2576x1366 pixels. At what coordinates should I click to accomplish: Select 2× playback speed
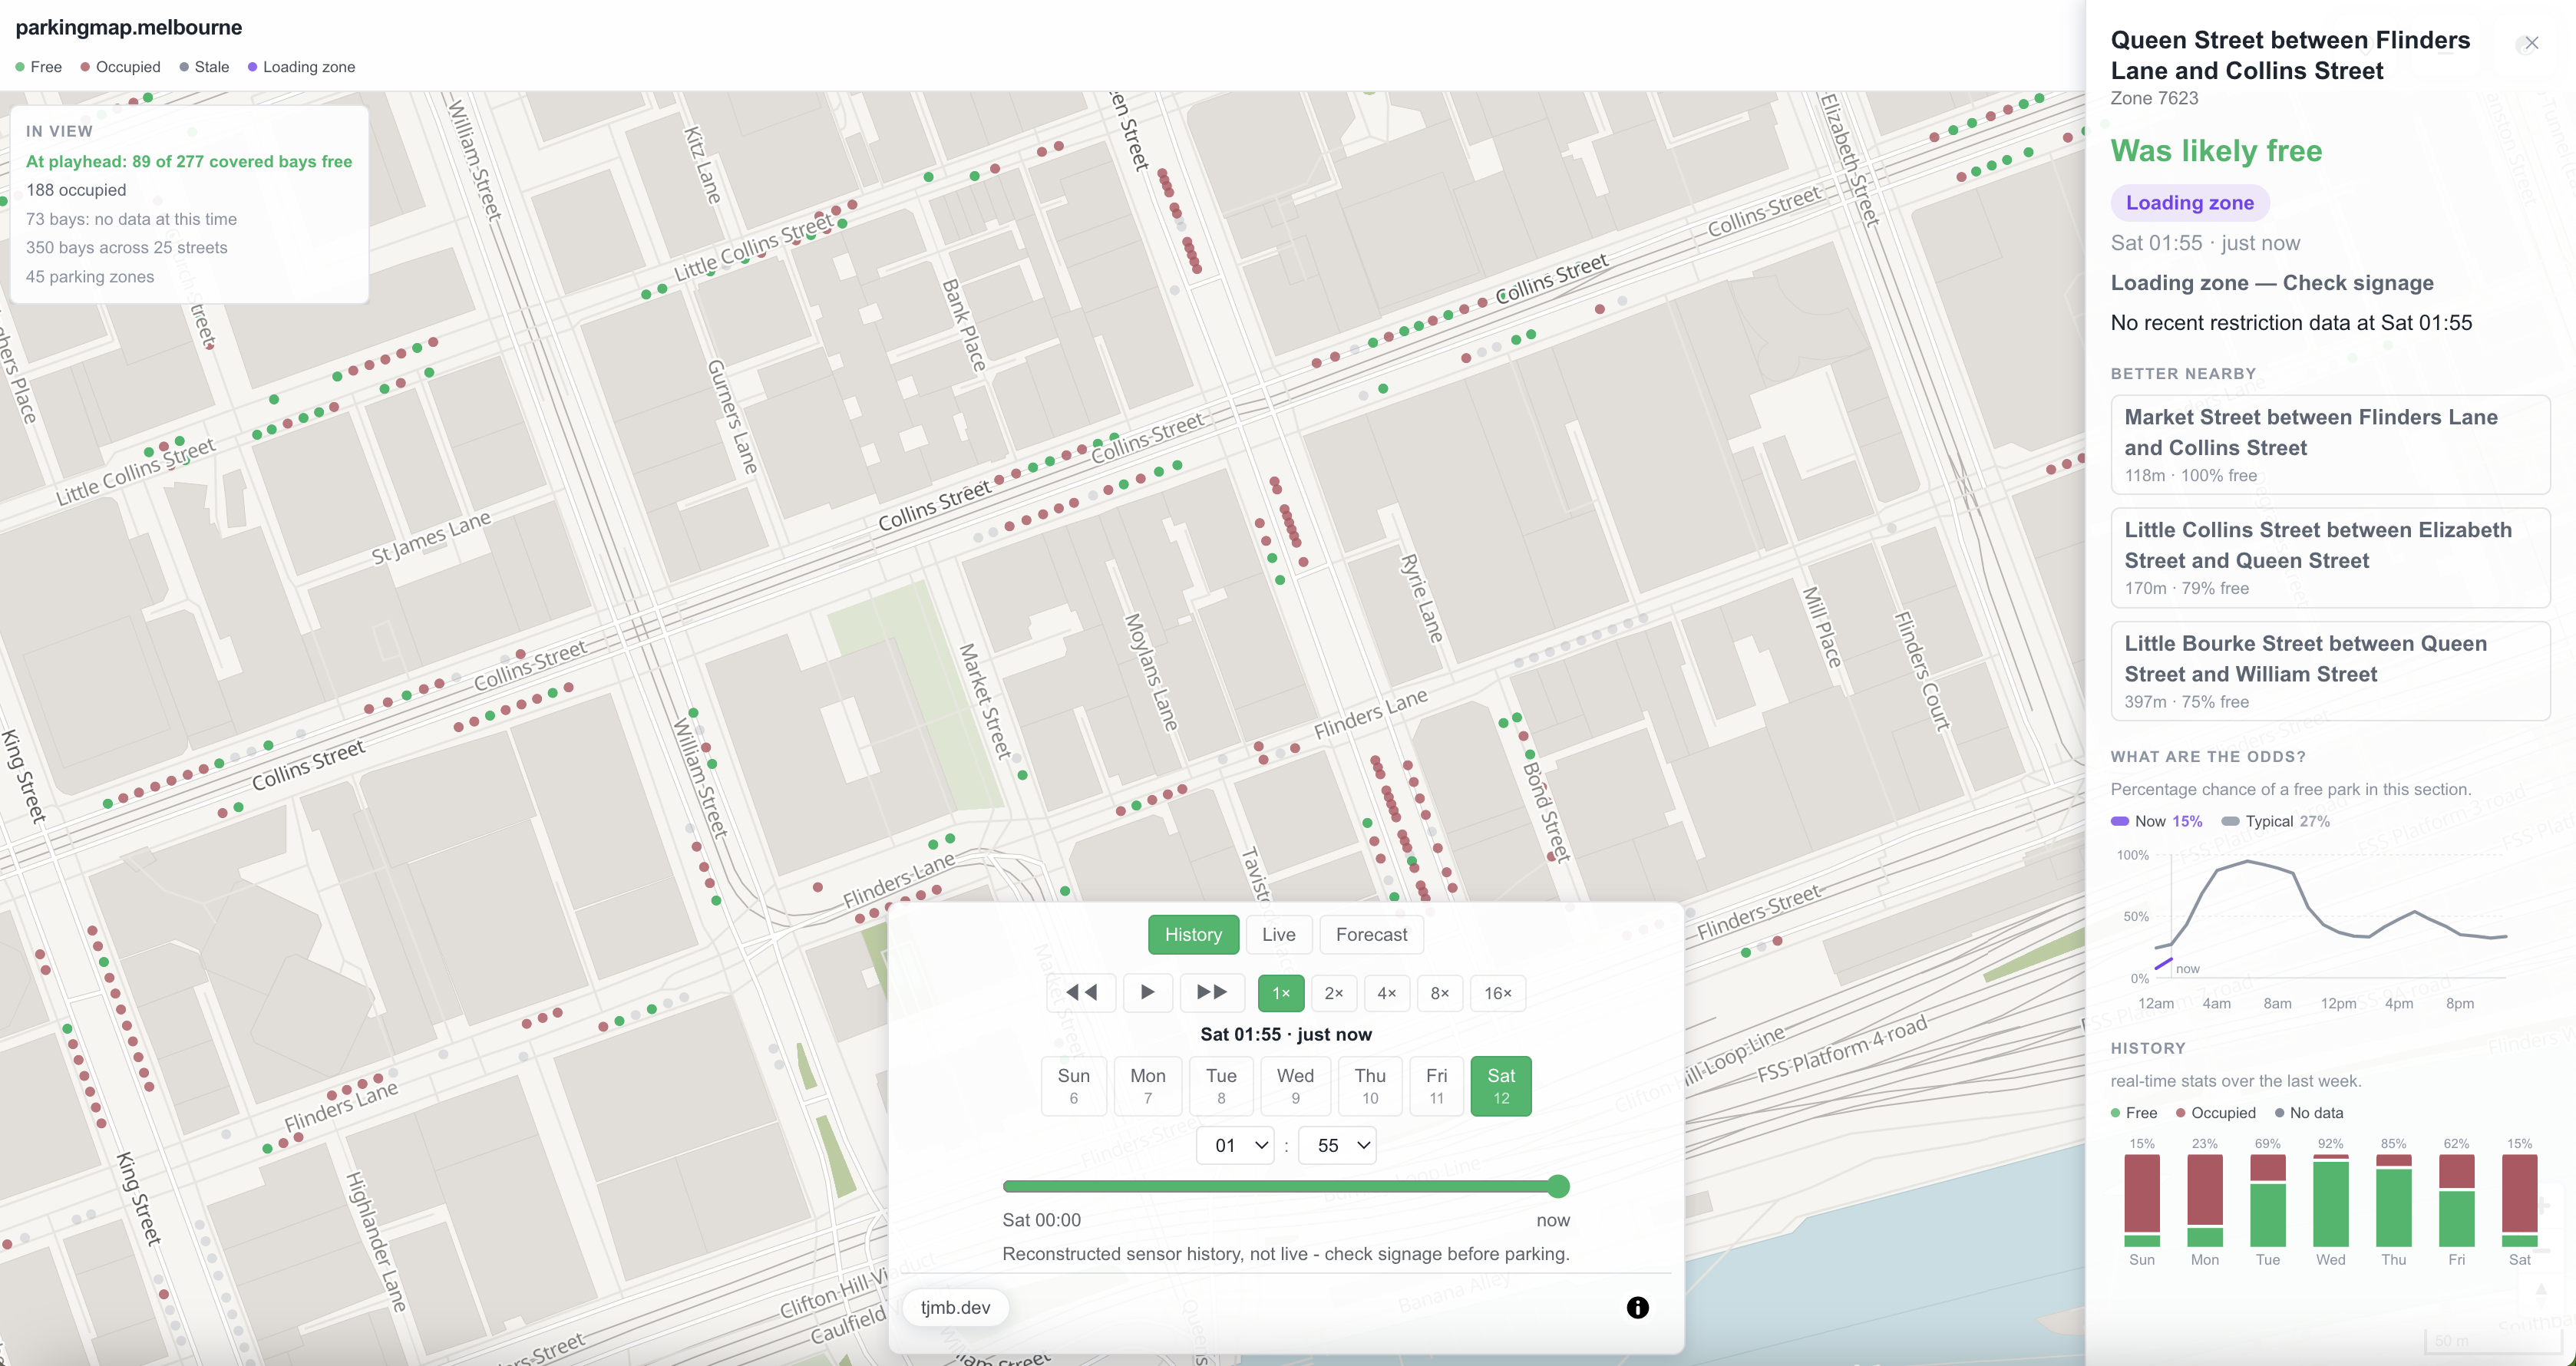(x=1334, y=993)
